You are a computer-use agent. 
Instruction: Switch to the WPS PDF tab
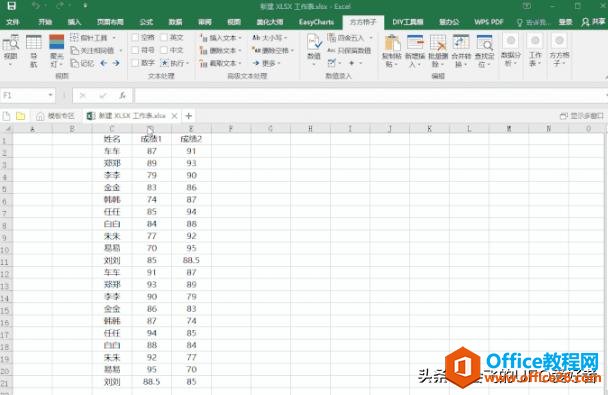click(x=489, y=22)
